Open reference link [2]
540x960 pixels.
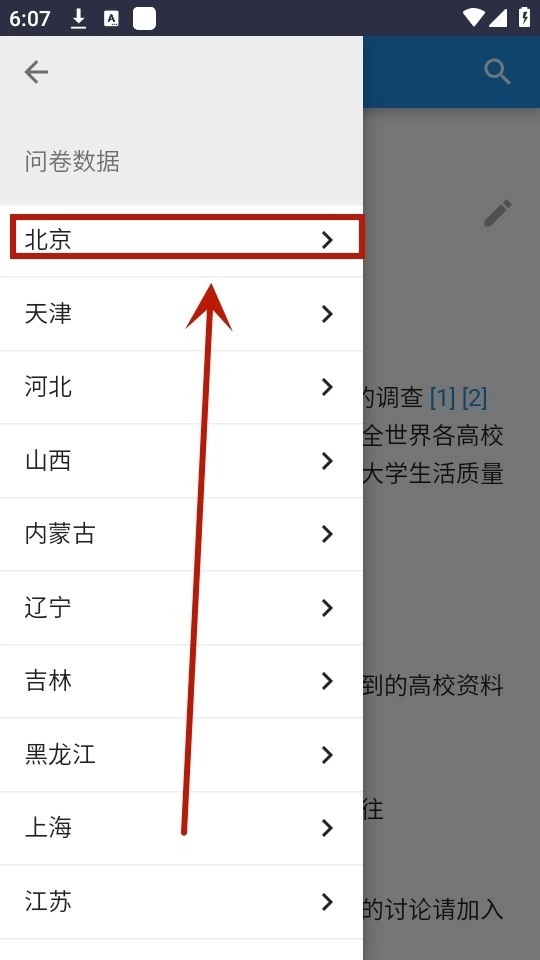point(474,399)
